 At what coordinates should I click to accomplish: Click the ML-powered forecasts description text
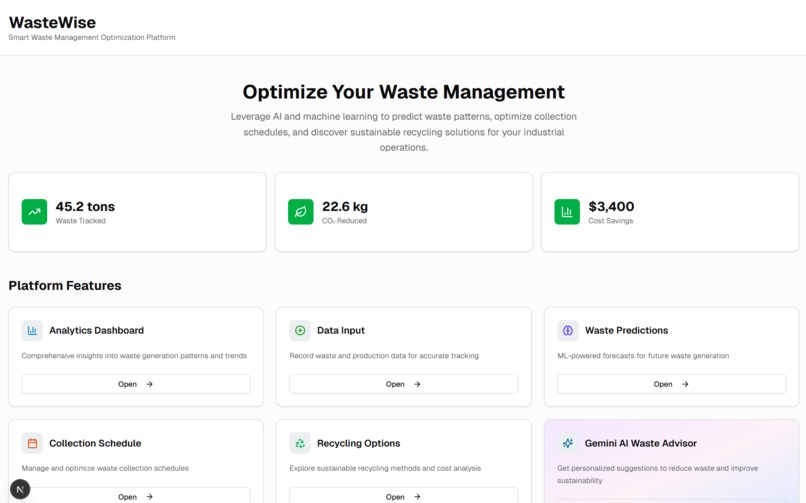click(x=643, y=356)
